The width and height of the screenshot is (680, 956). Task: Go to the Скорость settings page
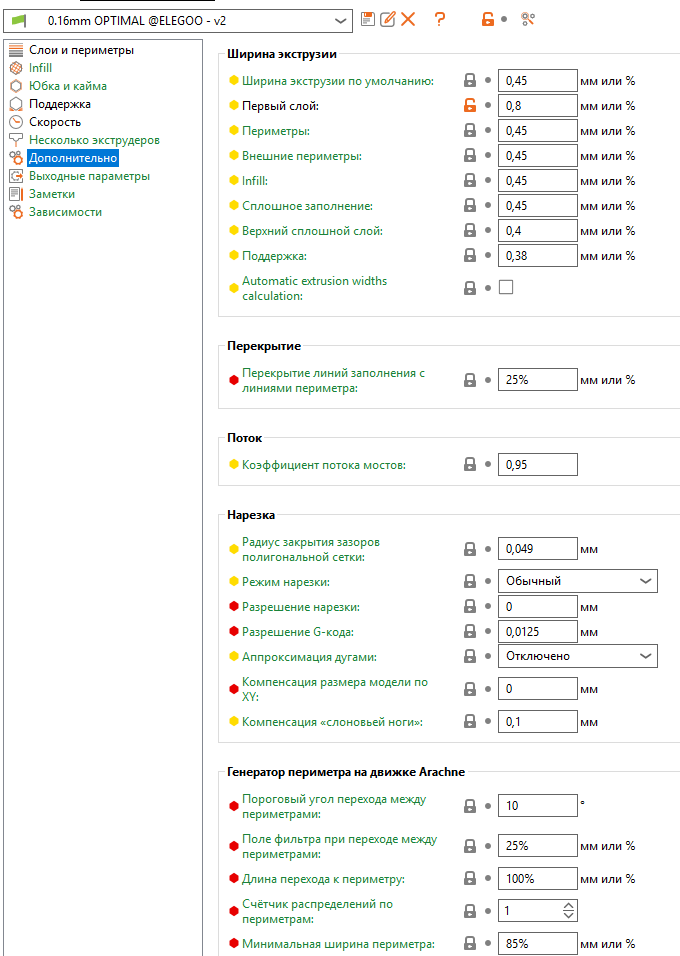click(x=55, y=122)
